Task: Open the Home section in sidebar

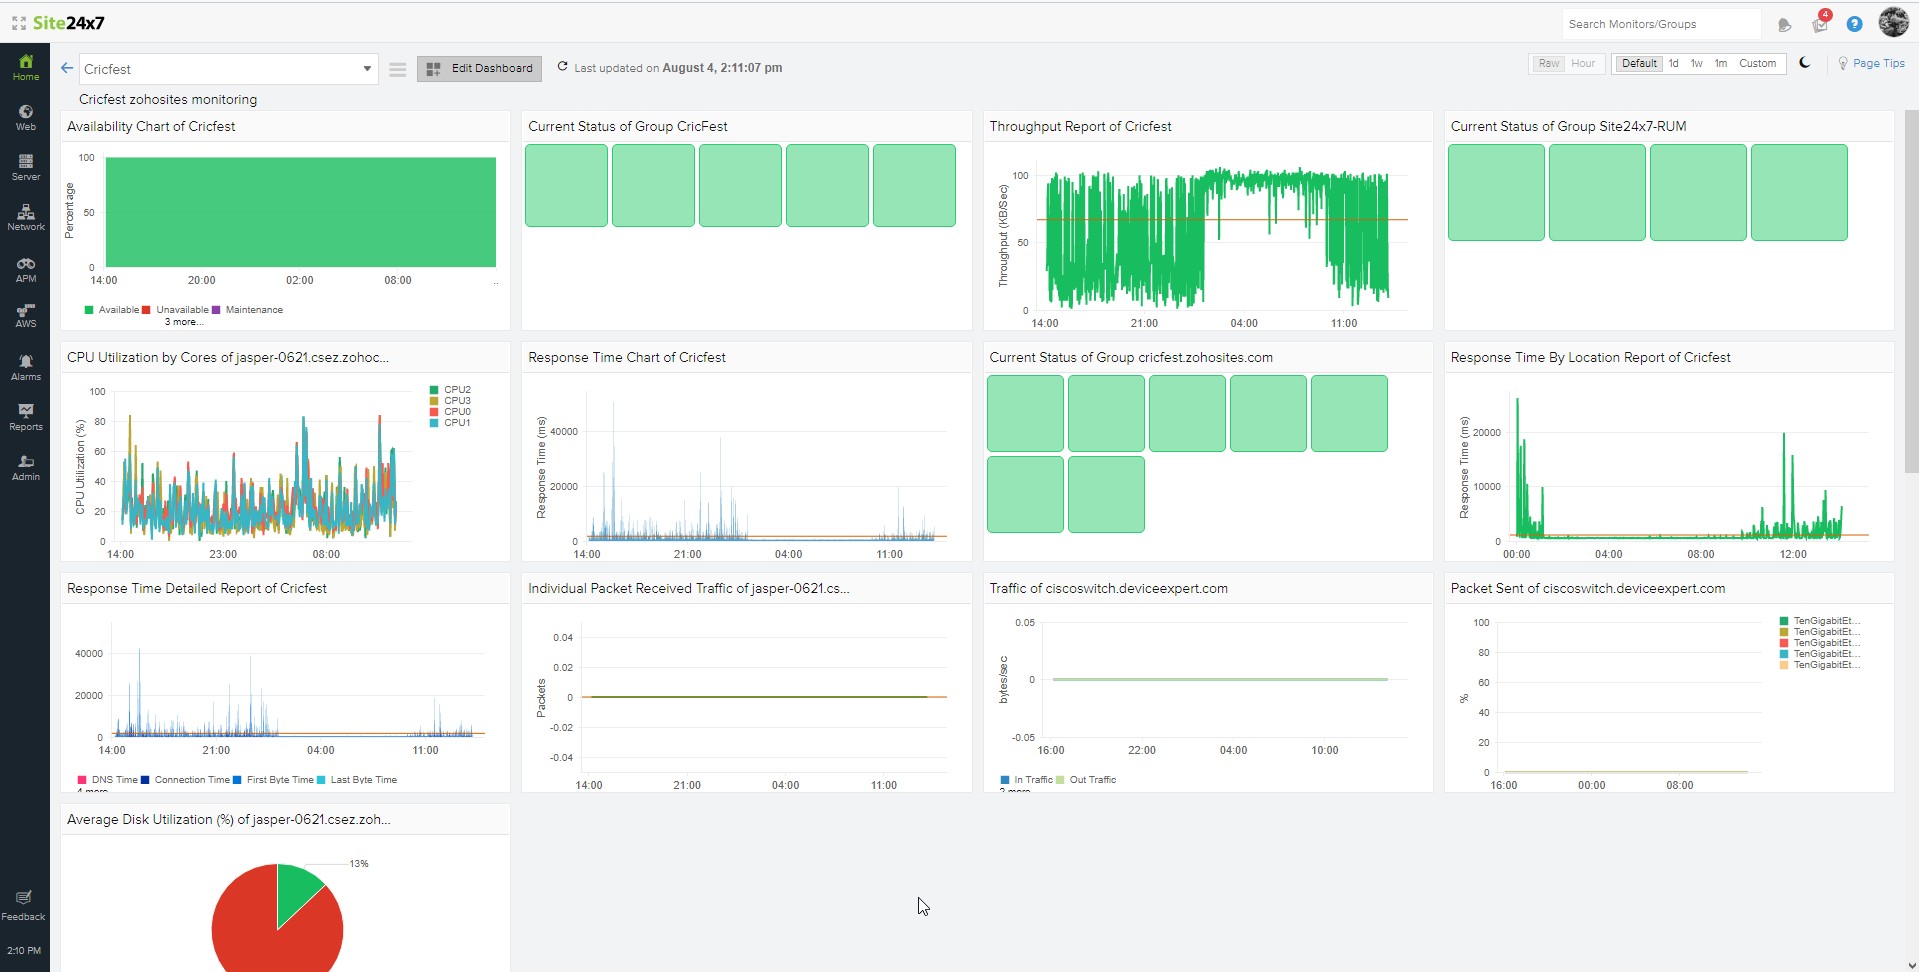Action: tap(25, 67)
